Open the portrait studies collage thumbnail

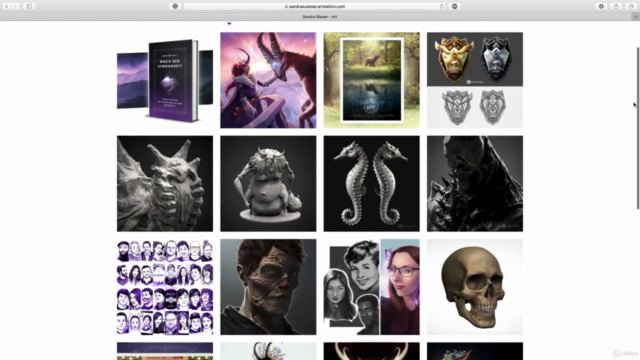pos(371,287)
